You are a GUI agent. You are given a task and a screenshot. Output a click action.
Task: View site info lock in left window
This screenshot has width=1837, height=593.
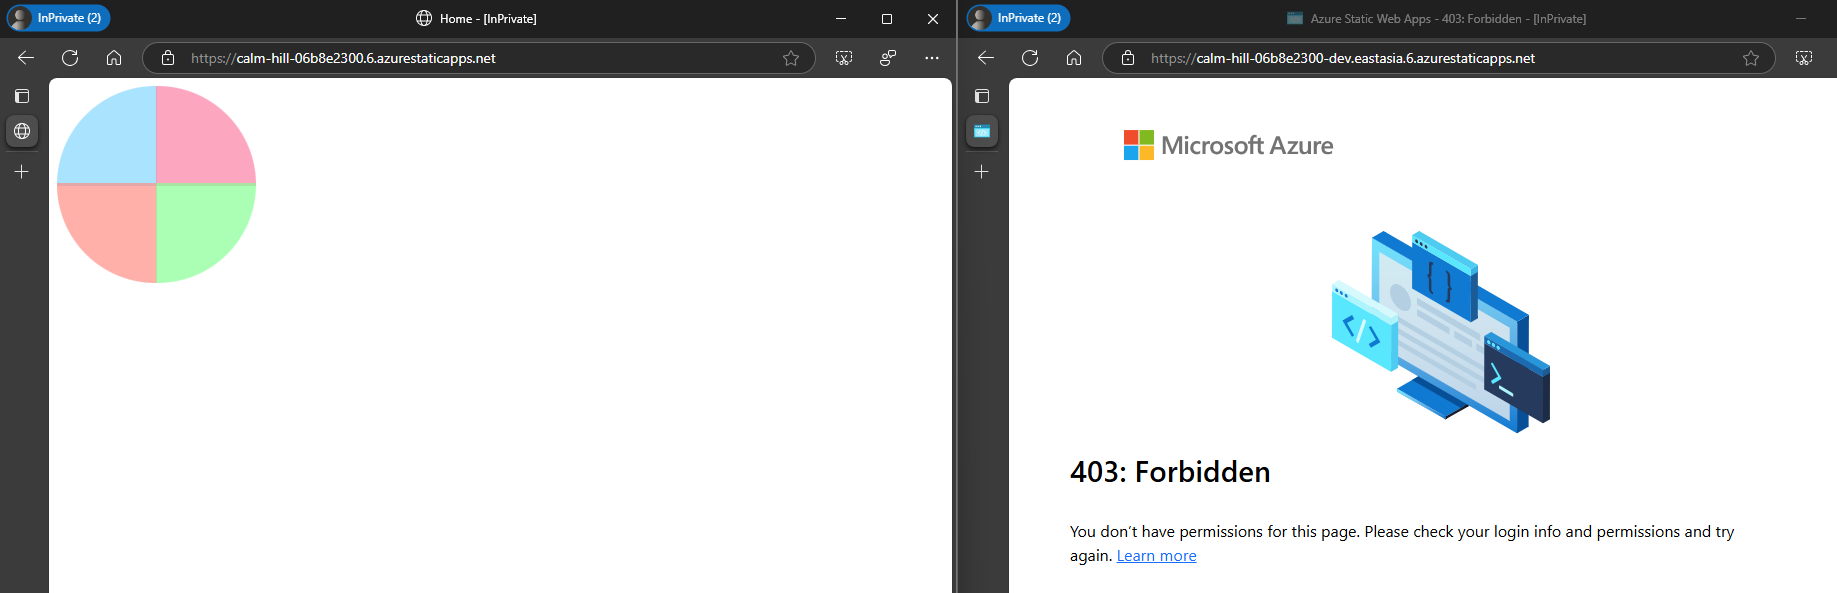168,58
